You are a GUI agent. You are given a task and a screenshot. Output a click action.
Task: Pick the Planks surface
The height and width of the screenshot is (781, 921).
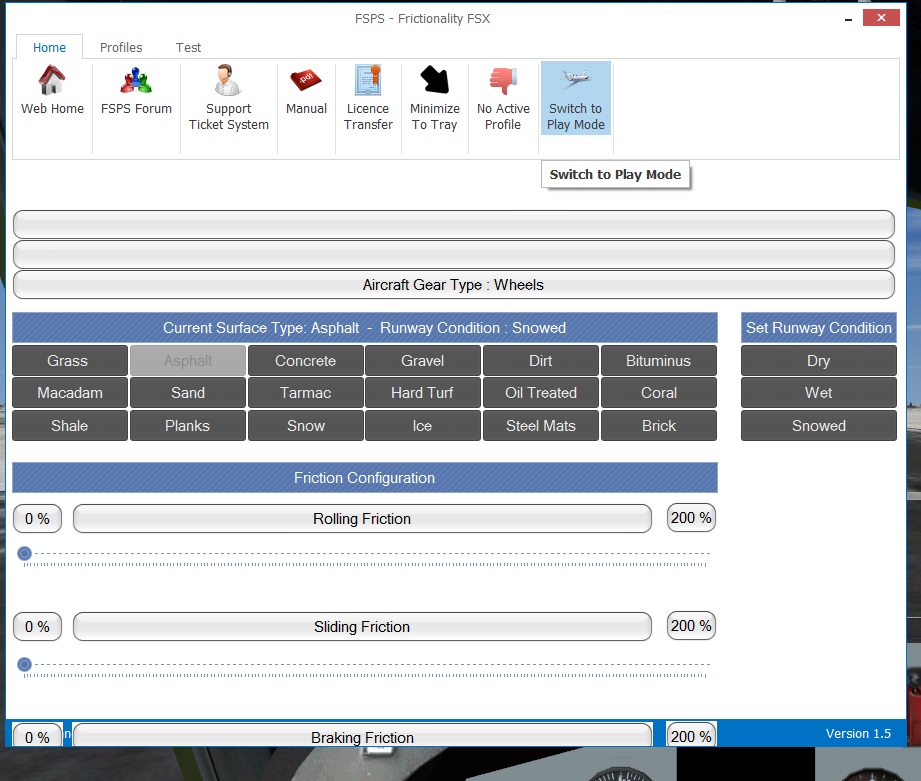[x=188, y=426]
